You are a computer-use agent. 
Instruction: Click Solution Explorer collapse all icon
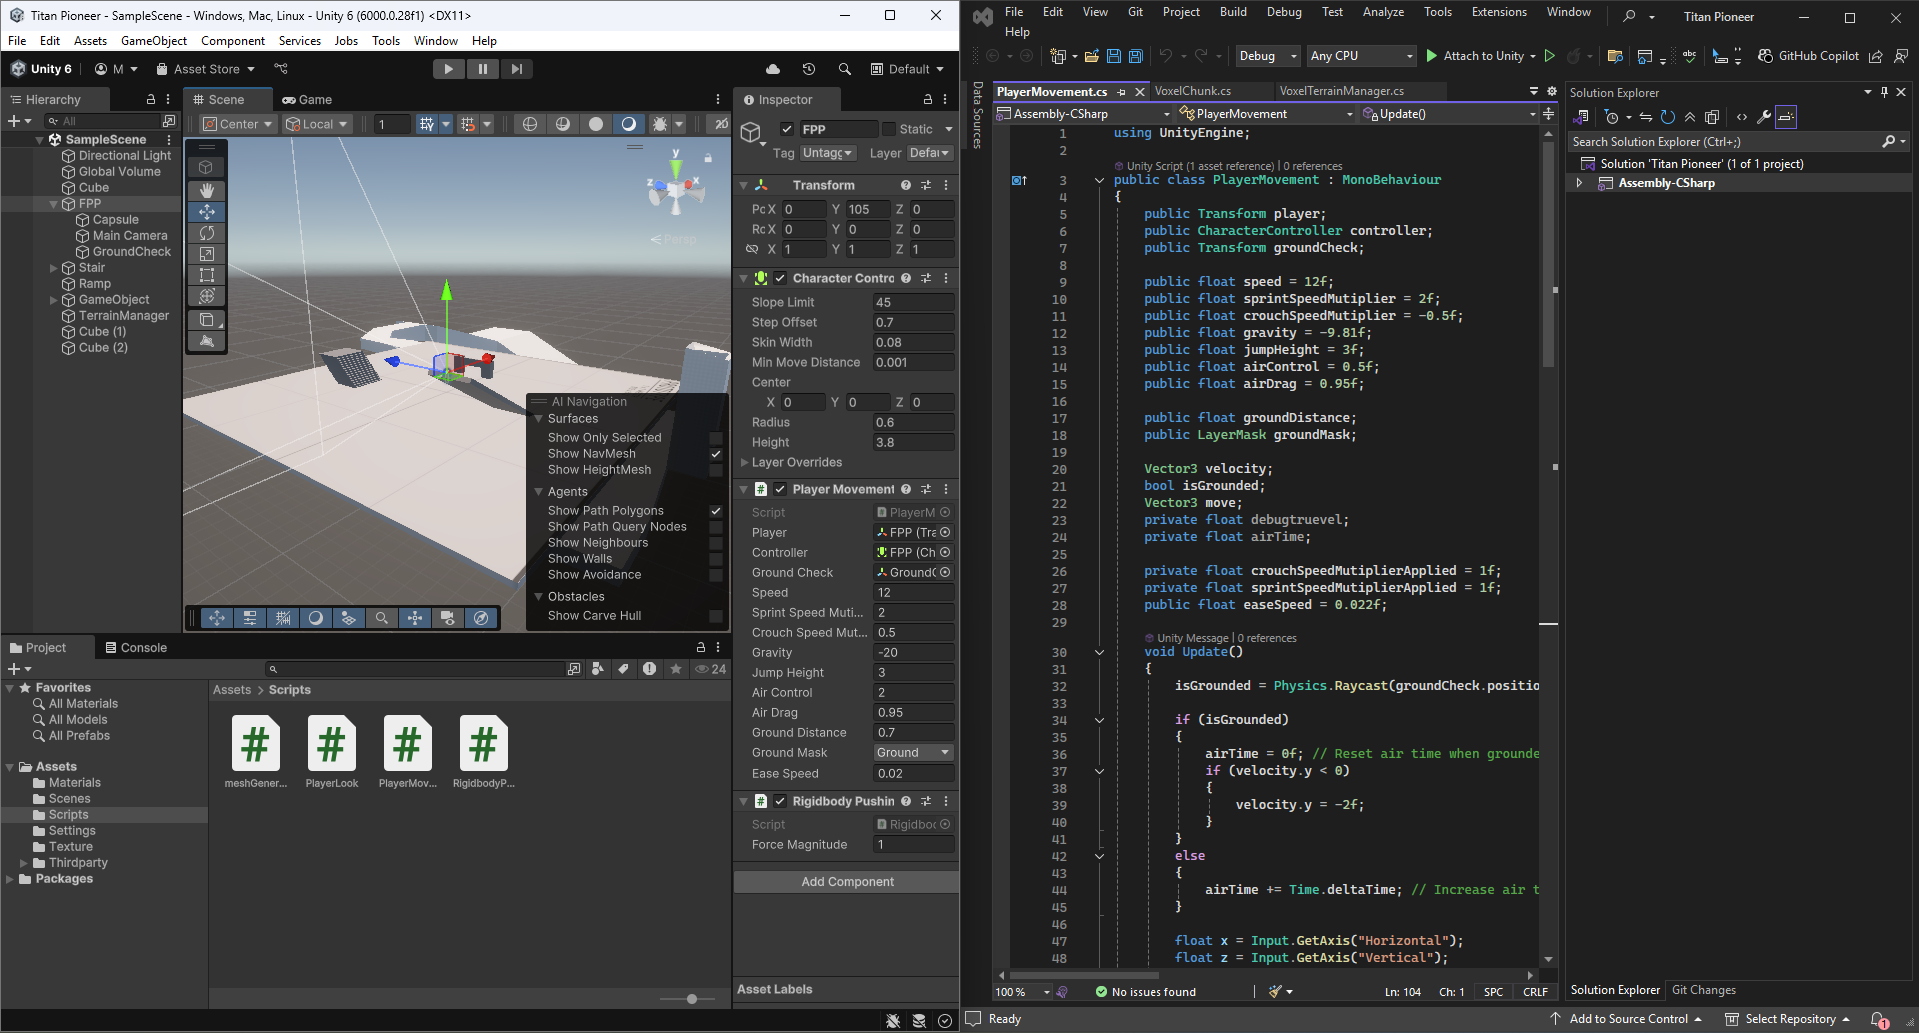point(1690,117)
